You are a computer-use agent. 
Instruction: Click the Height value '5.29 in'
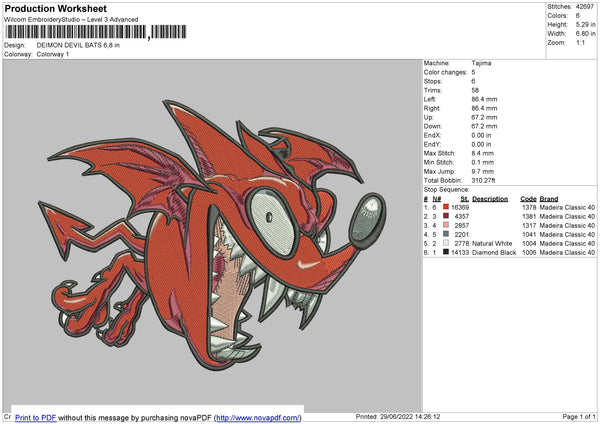coord(585,24)
